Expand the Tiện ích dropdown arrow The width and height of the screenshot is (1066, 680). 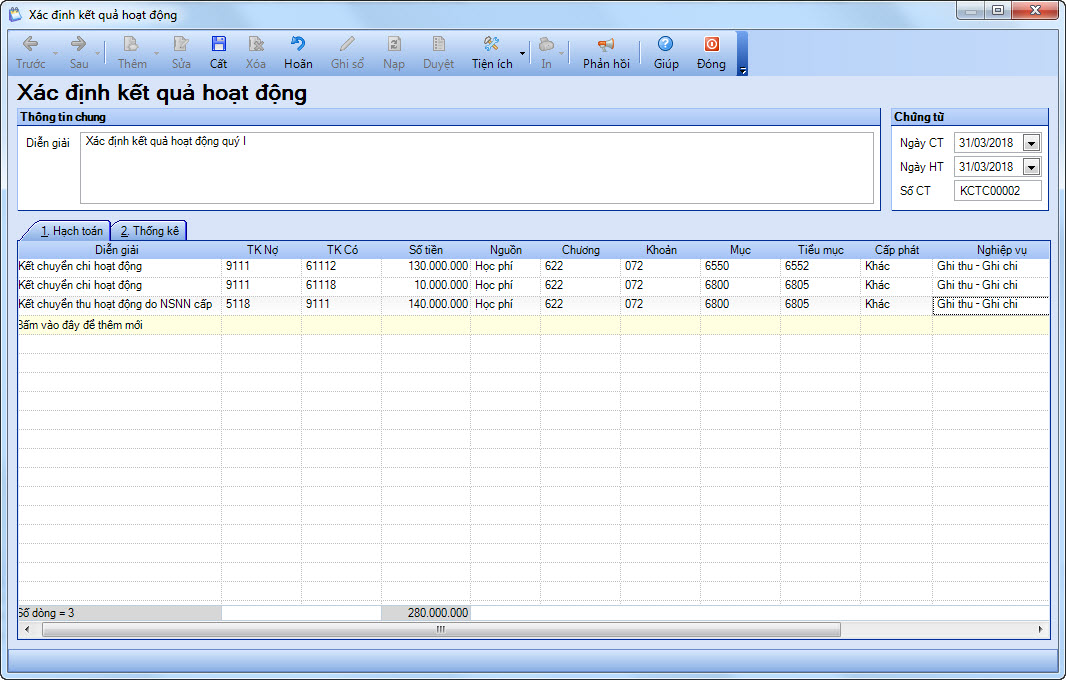point(522,53)
